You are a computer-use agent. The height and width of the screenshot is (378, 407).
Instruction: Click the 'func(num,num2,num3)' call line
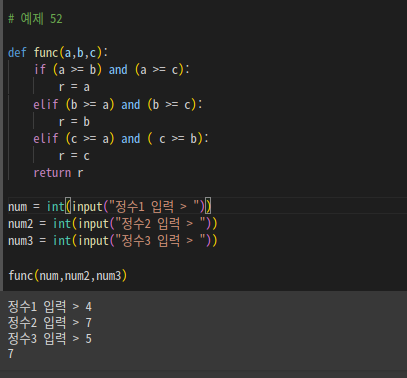point(68,276)
